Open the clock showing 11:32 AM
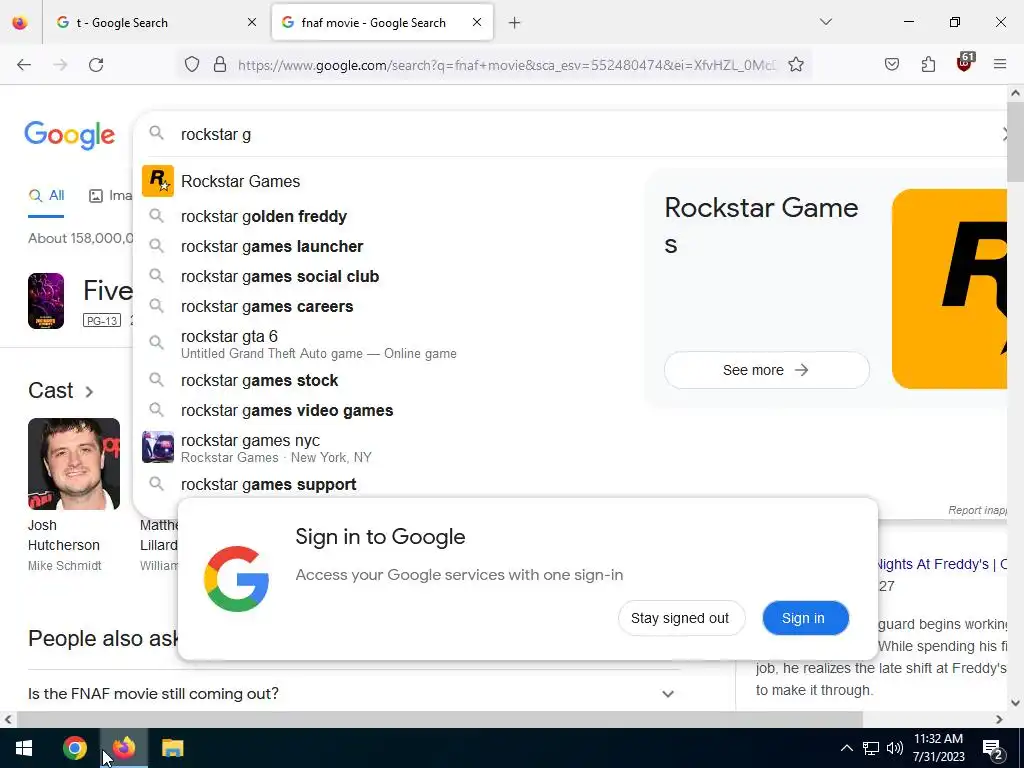 [938, 748]
